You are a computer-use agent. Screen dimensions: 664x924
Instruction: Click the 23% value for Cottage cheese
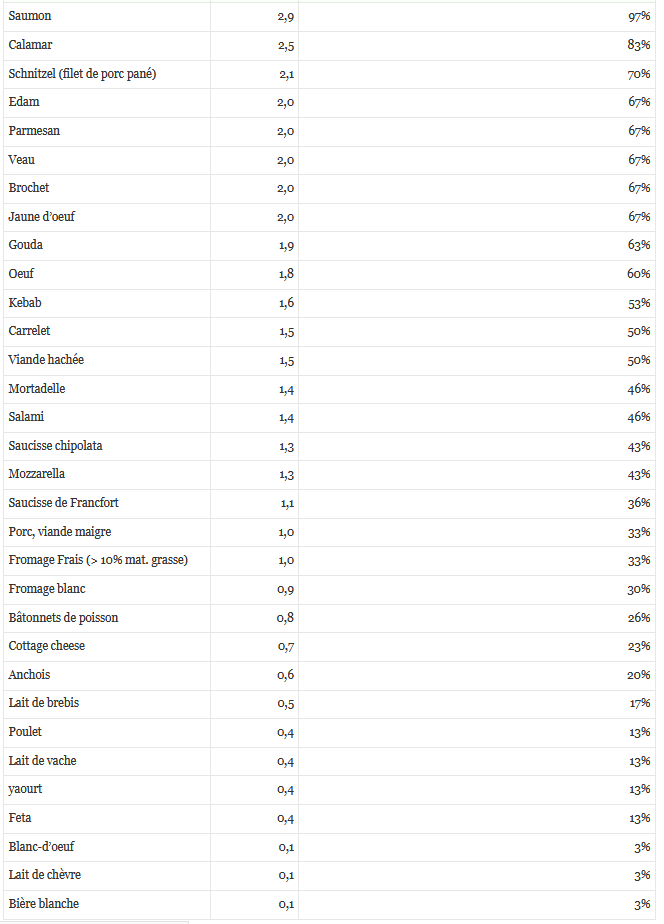(x=639, y=646)
